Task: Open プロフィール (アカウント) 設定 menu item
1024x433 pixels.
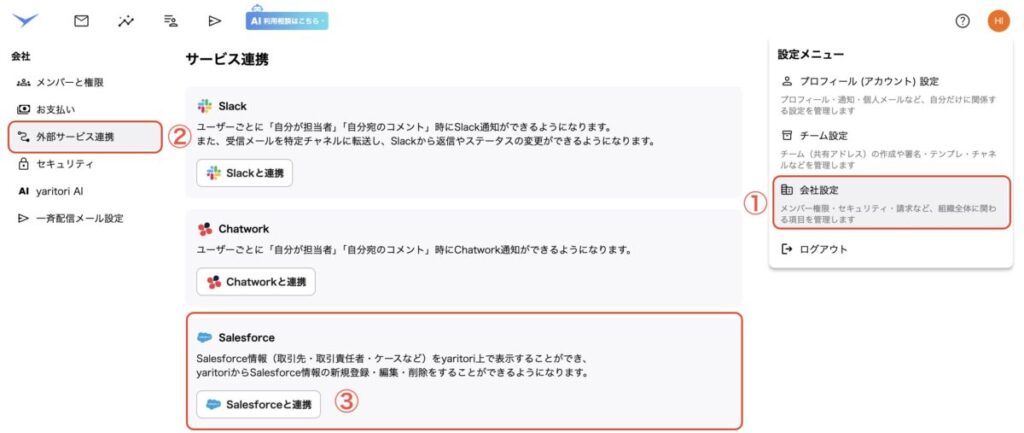Action: pos(867,82)
